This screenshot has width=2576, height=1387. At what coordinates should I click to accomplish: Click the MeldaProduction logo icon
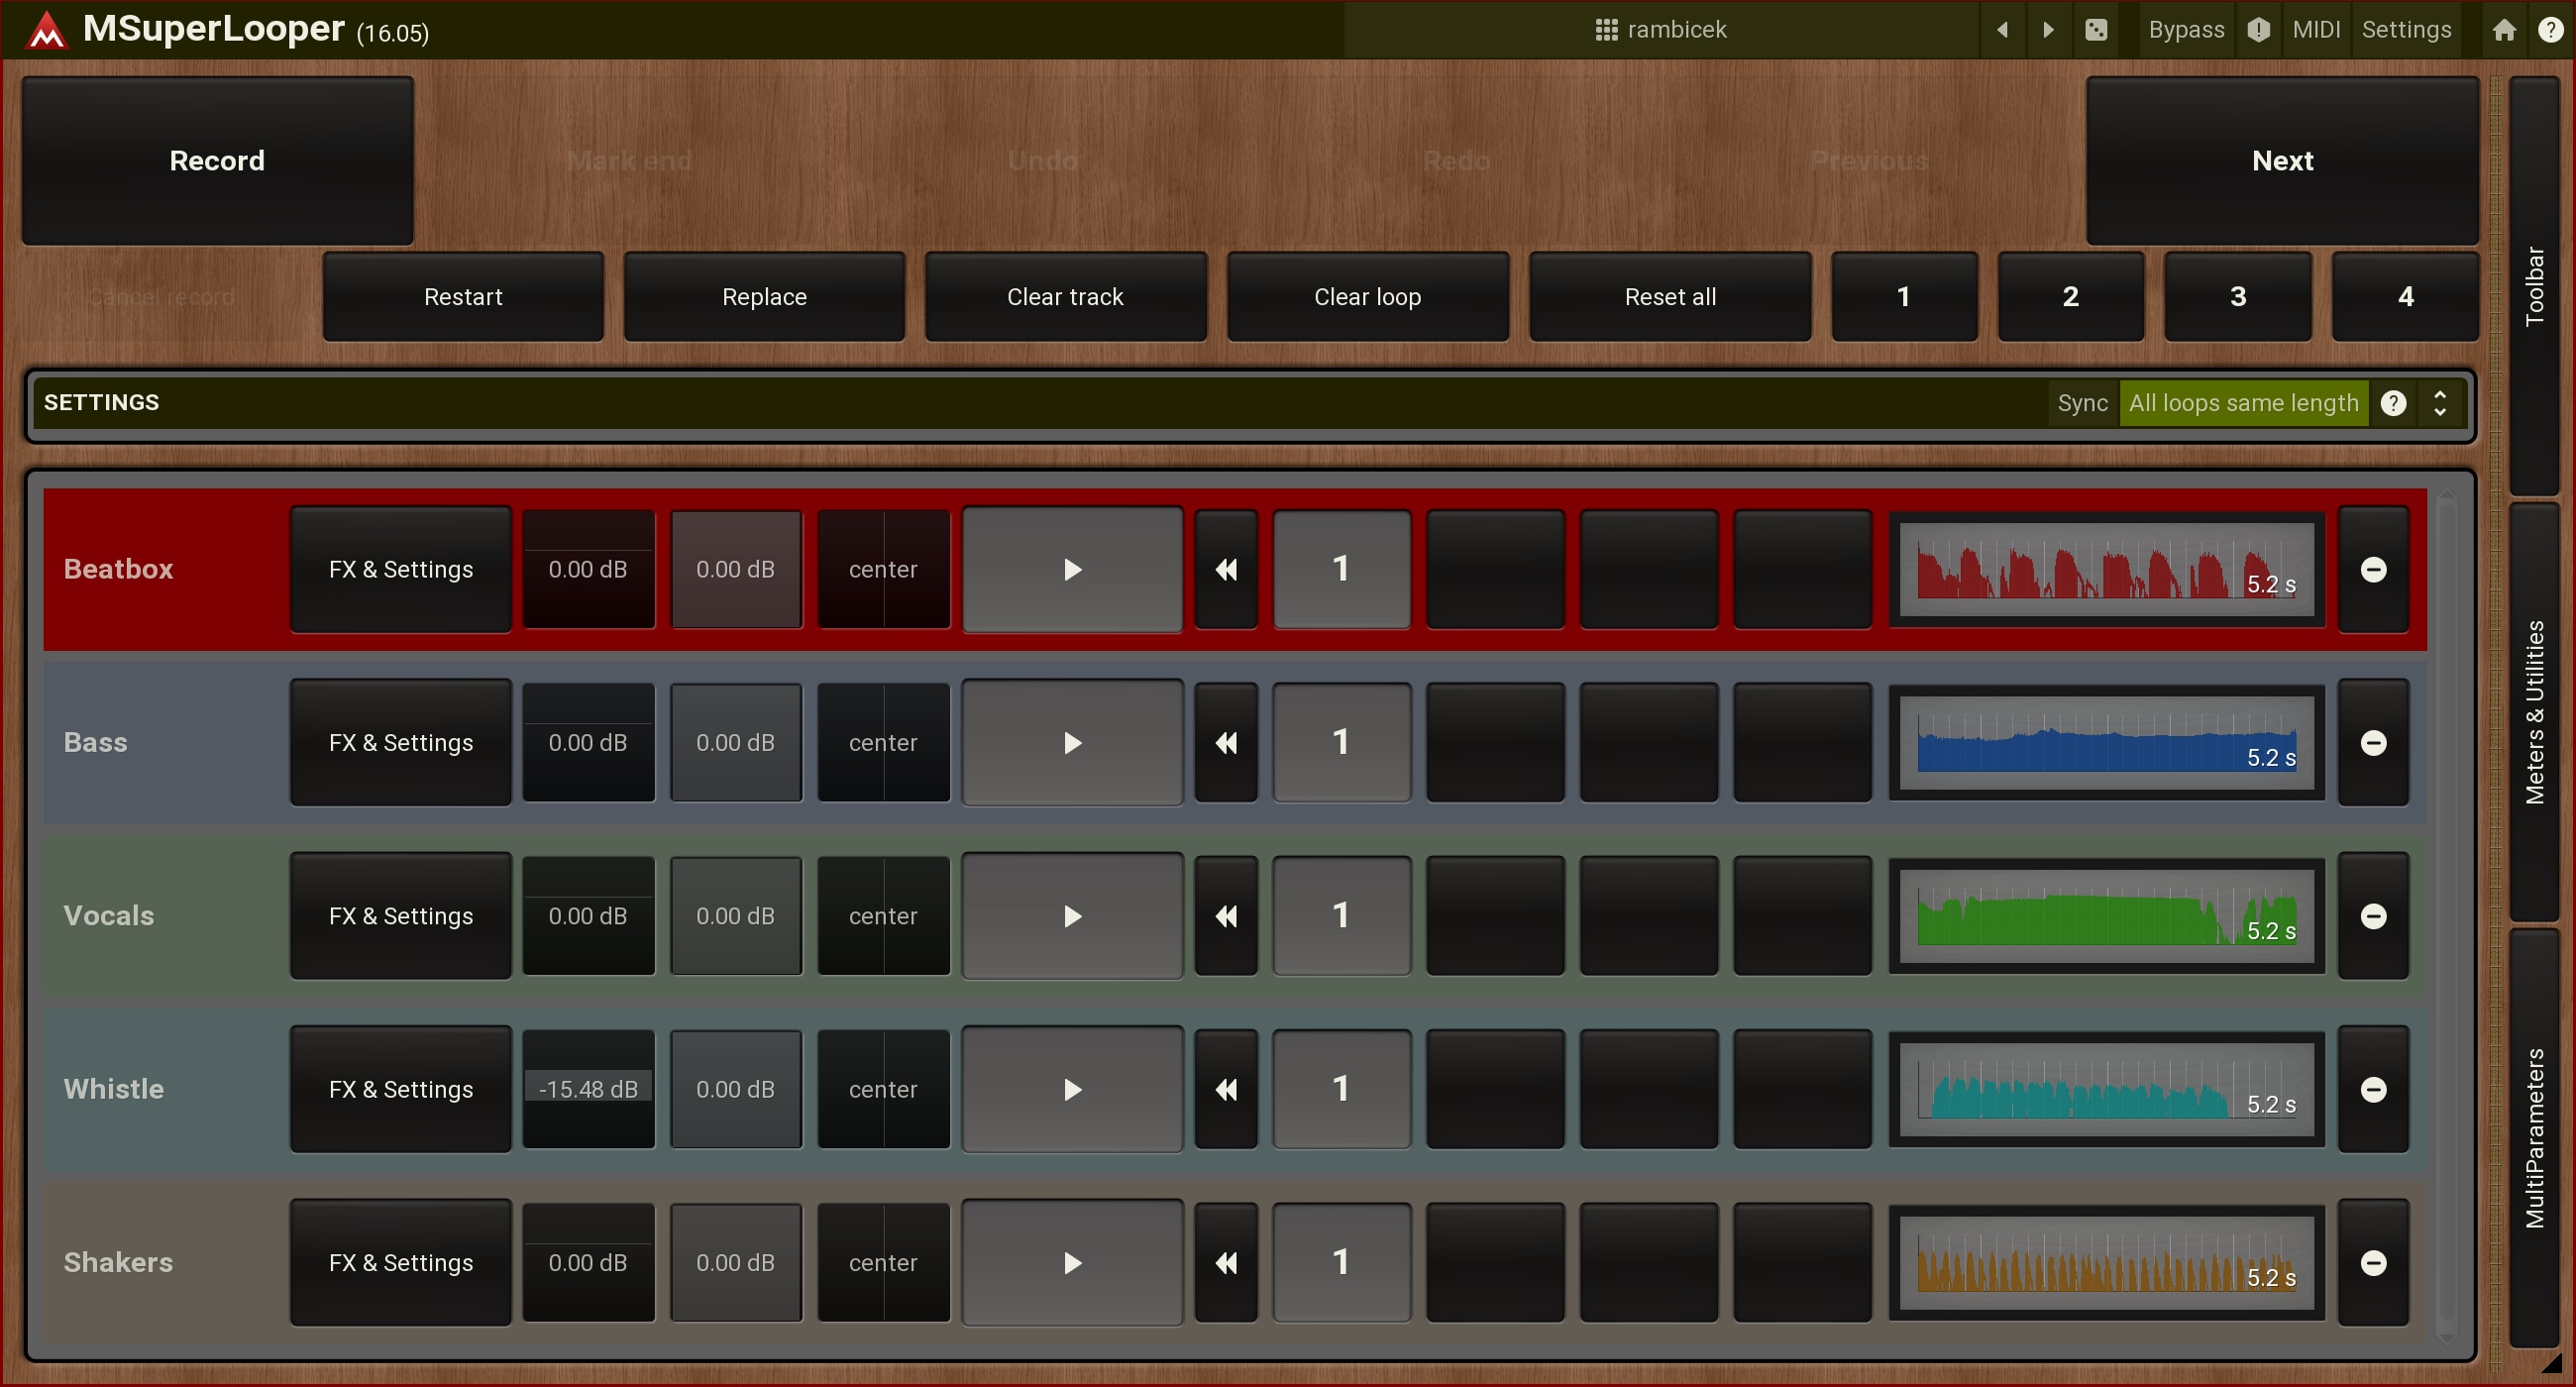click(x=46, y=30)
